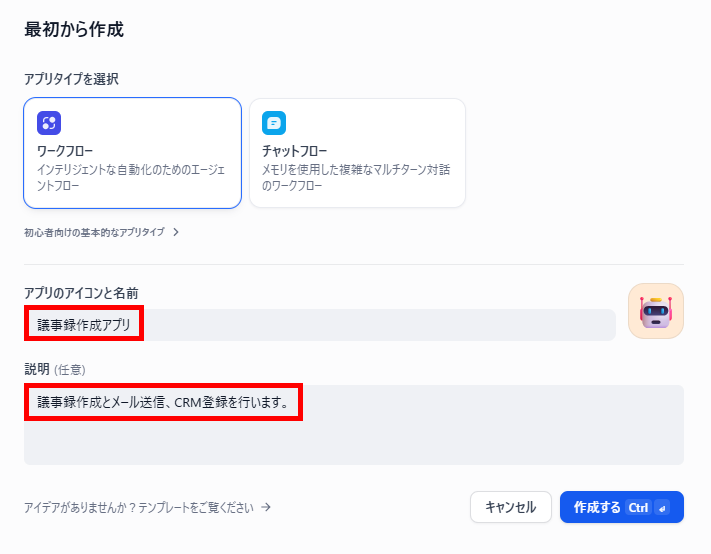Viewport: 711px width, 554px height.
Task: Focus the app name field containing 議事録作成アプリ
Action: [320, 325]
